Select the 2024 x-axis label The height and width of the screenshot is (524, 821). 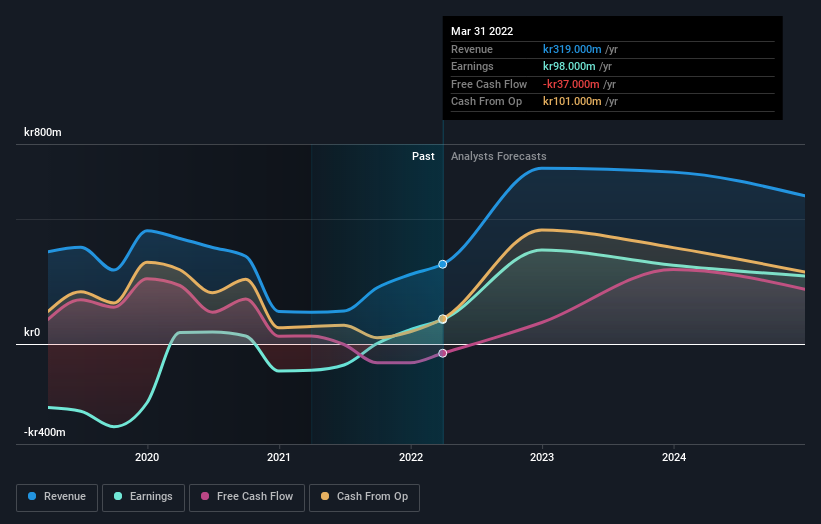pyautogui.click(x=674, y=457)
